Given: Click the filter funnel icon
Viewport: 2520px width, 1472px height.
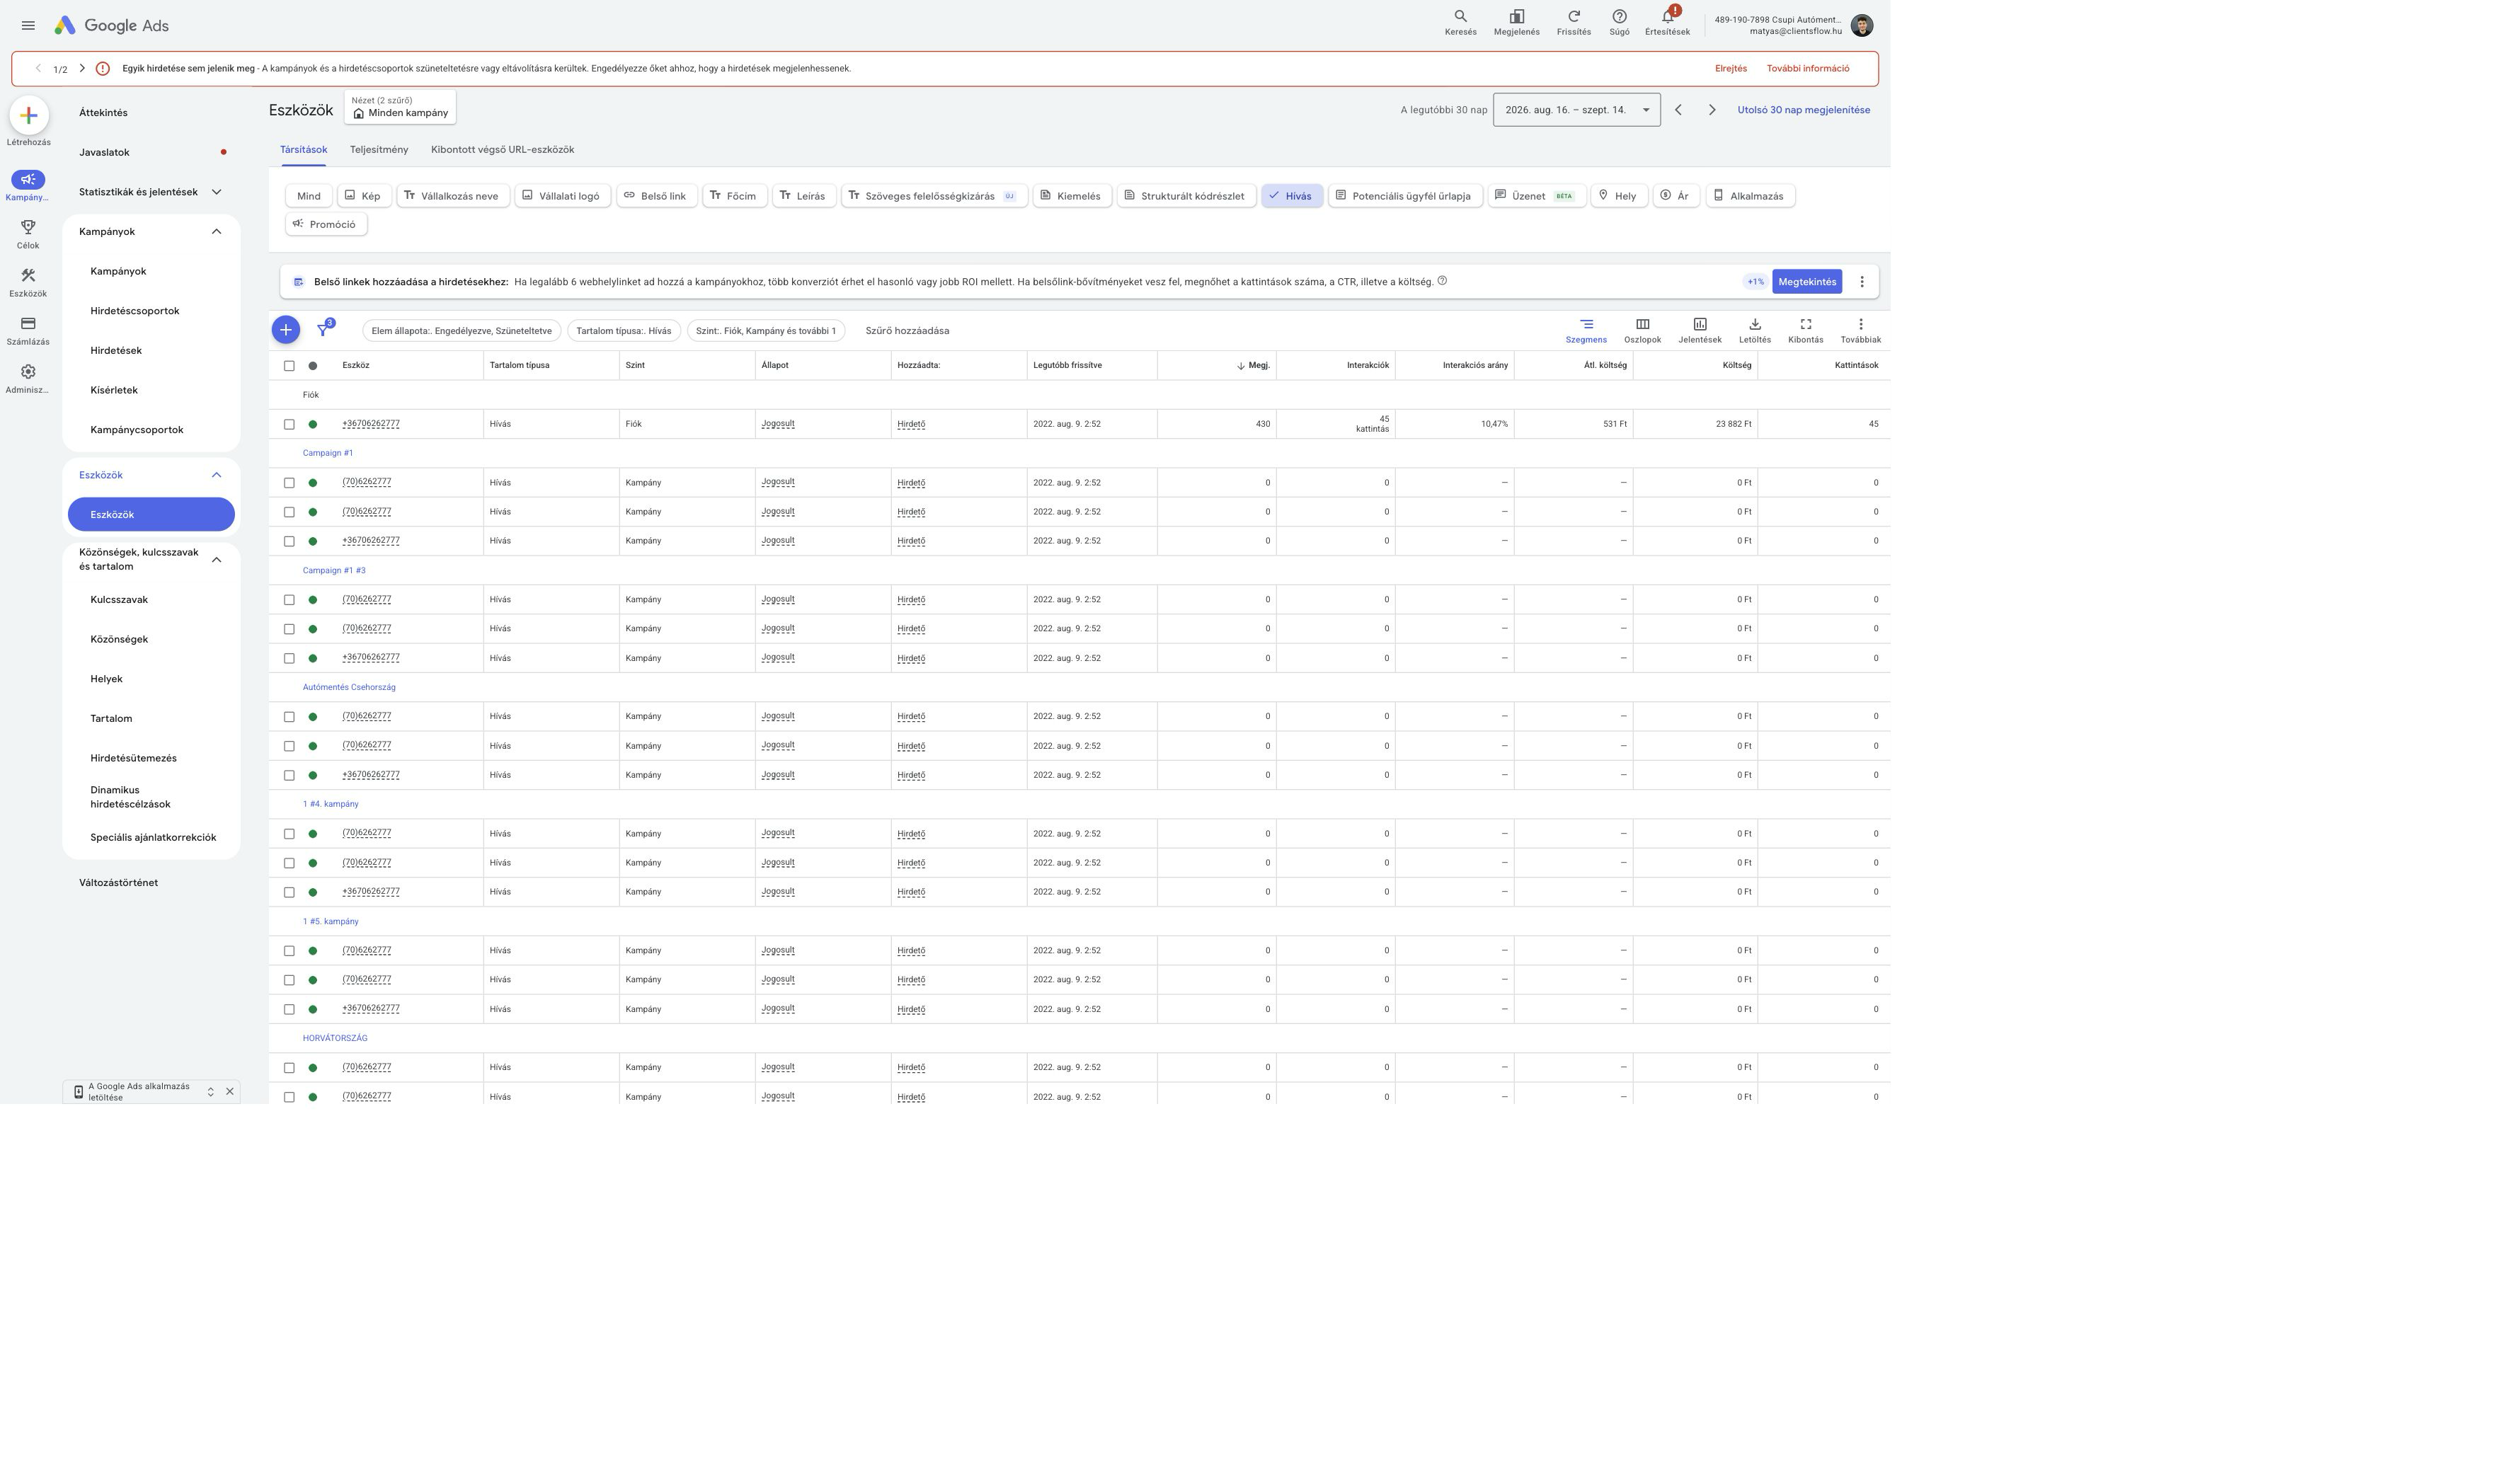Looking at the screenshot, I should coord(322,330).
